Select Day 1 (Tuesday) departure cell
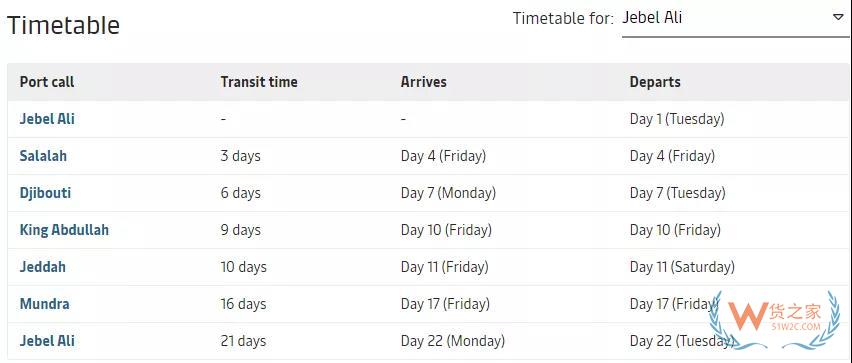852x363 pixels. point(677,119)
